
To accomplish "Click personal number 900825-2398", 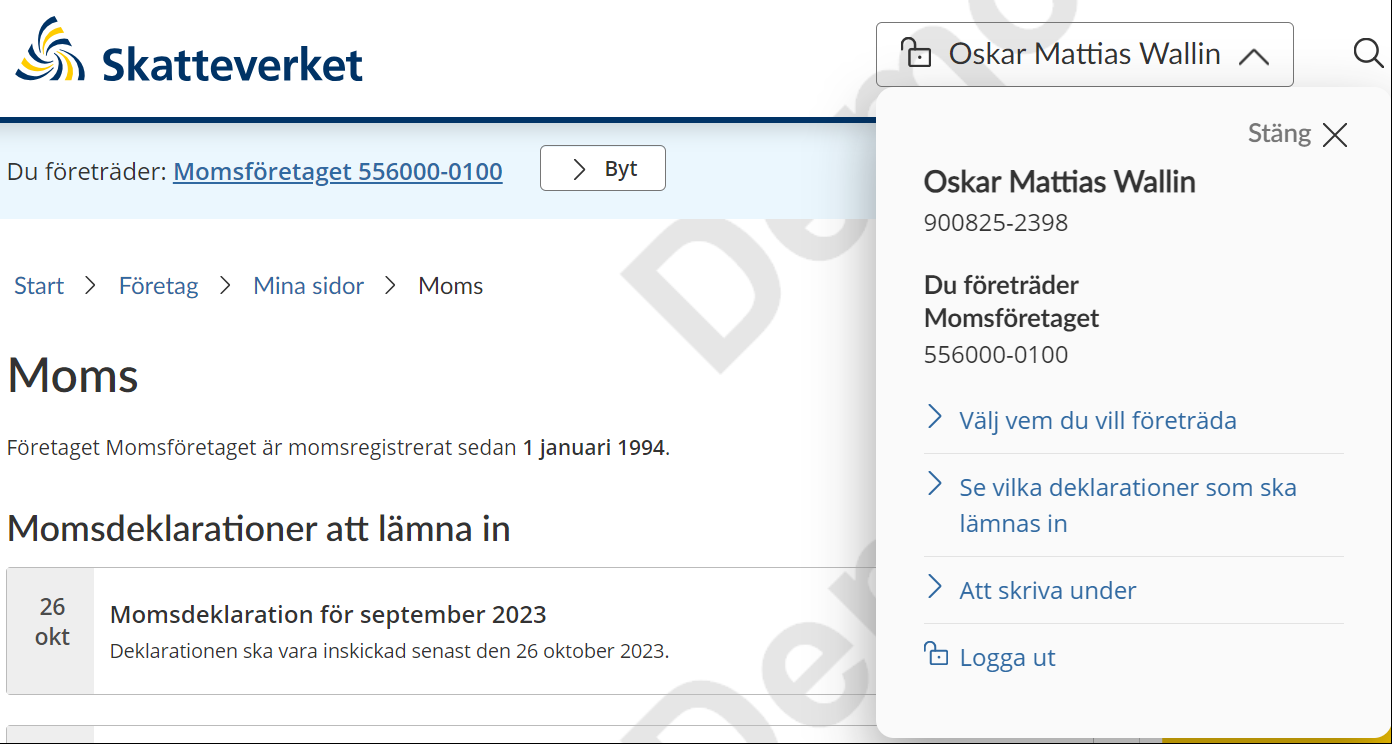I will point(996,222).
